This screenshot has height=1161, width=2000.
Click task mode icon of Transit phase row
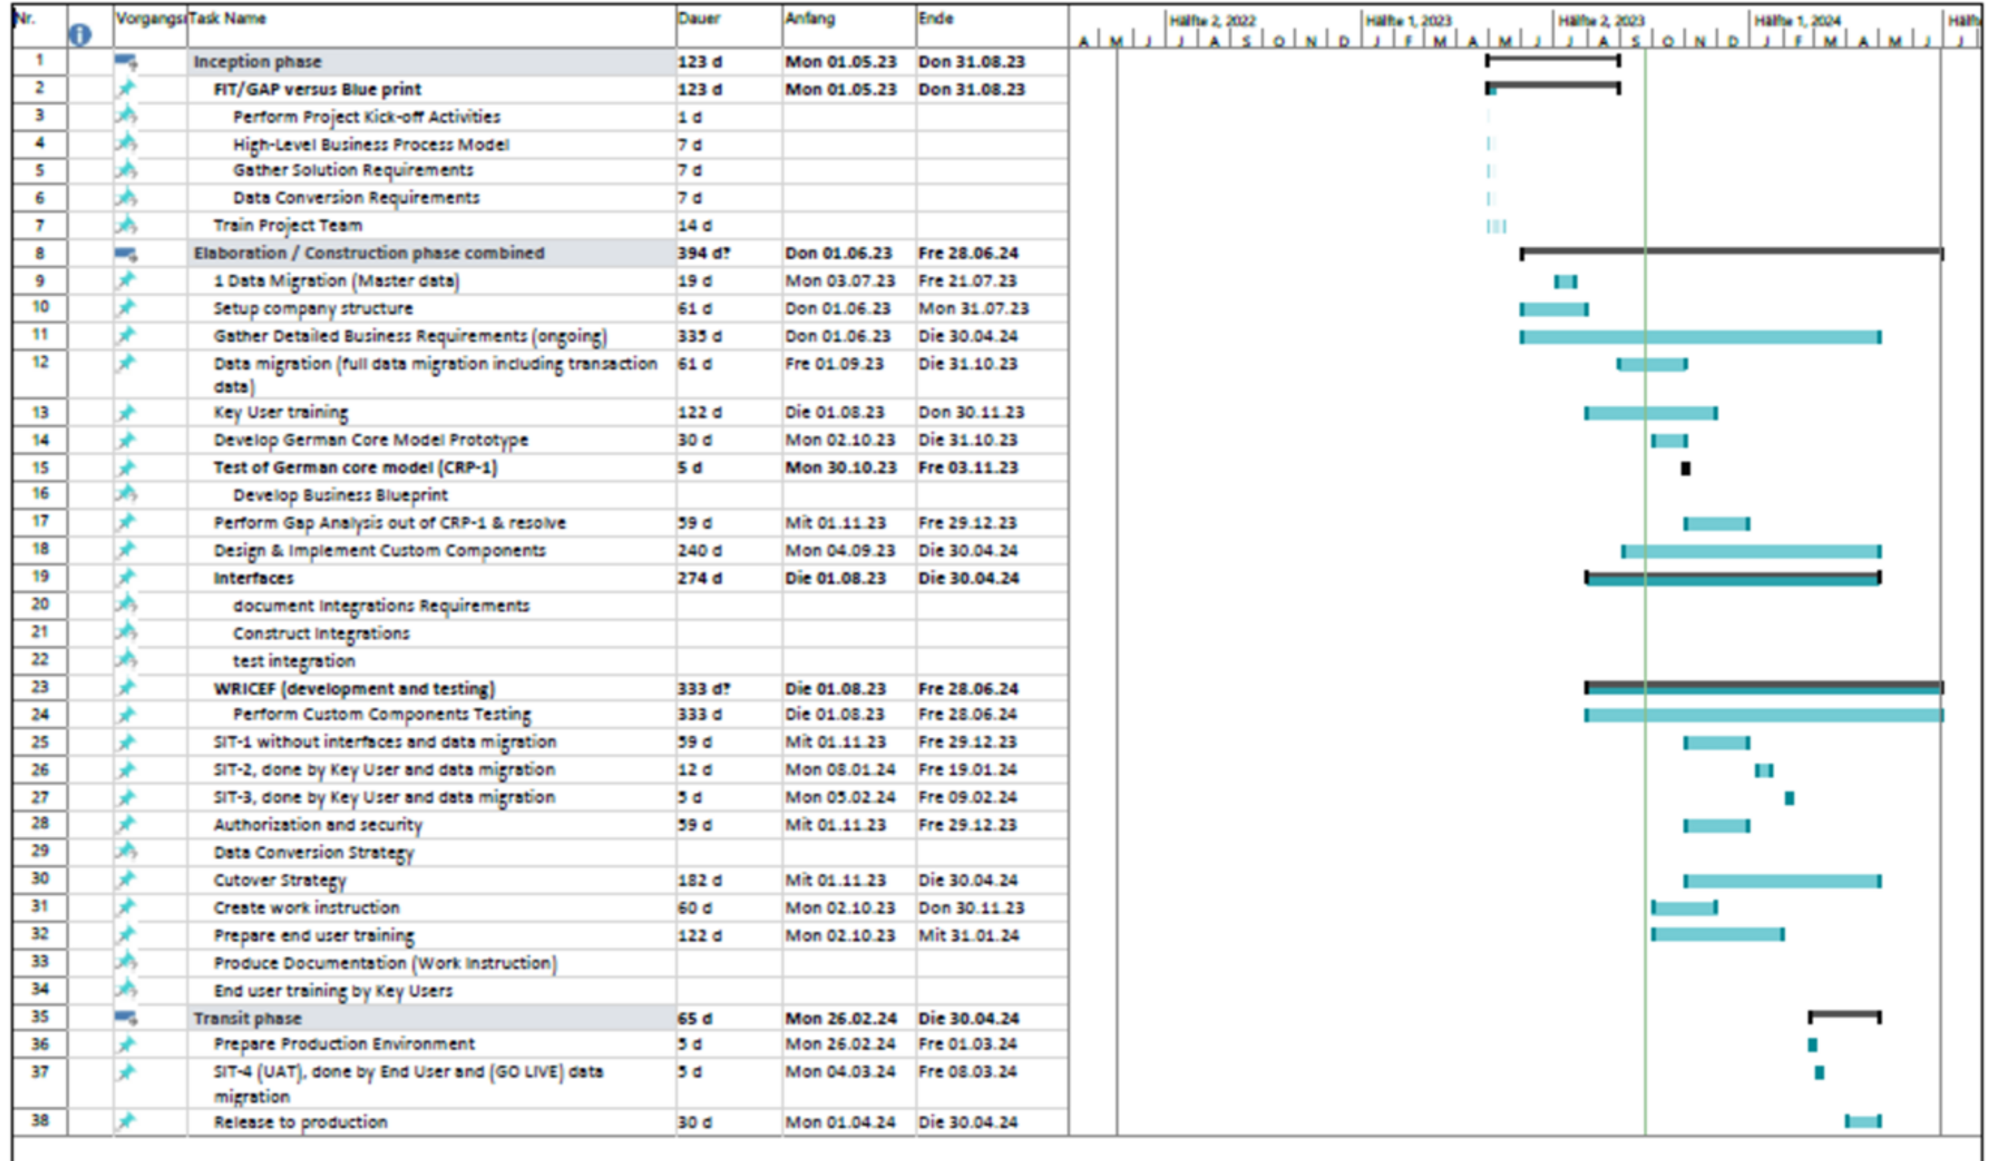(x=126, y=1018)
